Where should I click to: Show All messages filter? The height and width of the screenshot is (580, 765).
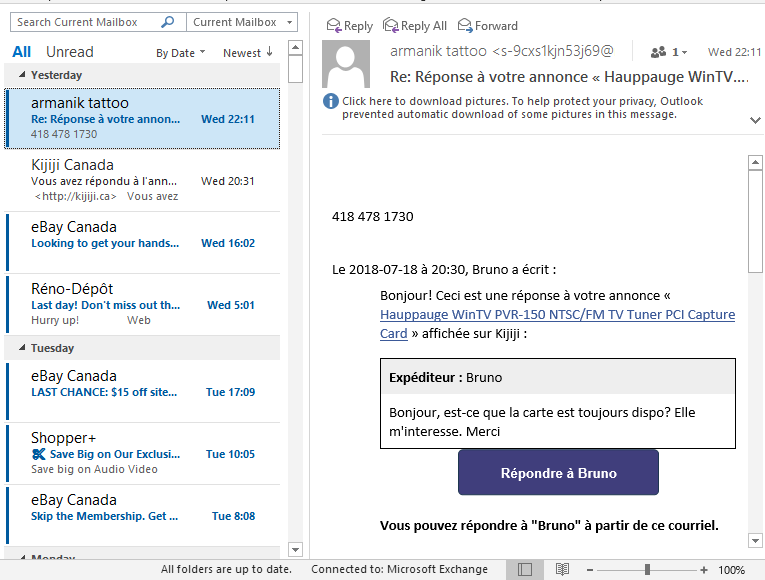point(21,52)
